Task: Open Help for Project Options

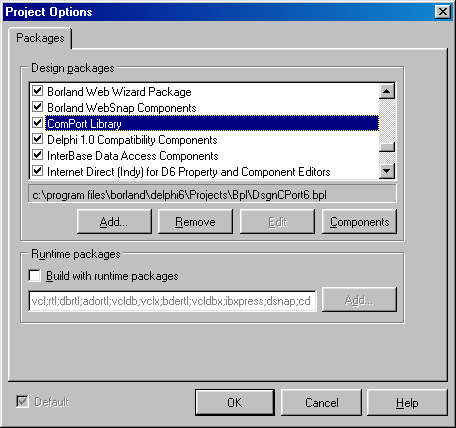Action: (407, 402)
